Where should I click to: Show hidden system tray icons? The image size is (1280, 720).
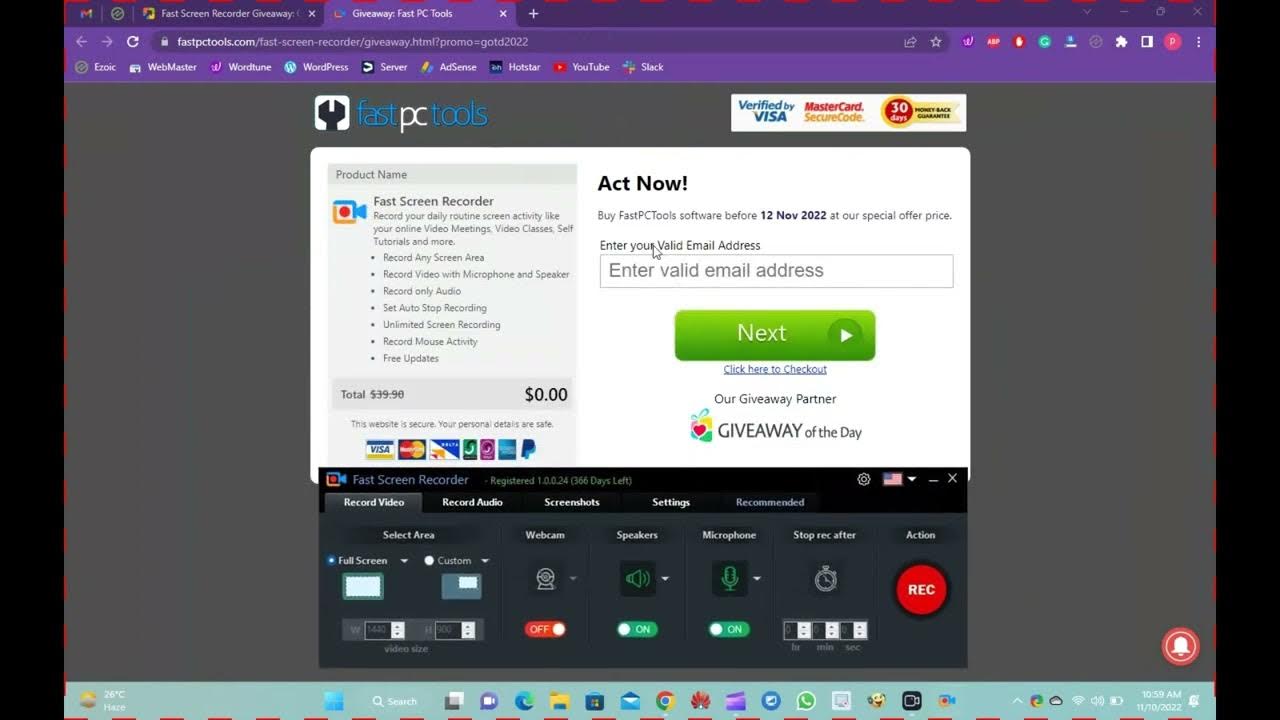(x=1018, y=701)
